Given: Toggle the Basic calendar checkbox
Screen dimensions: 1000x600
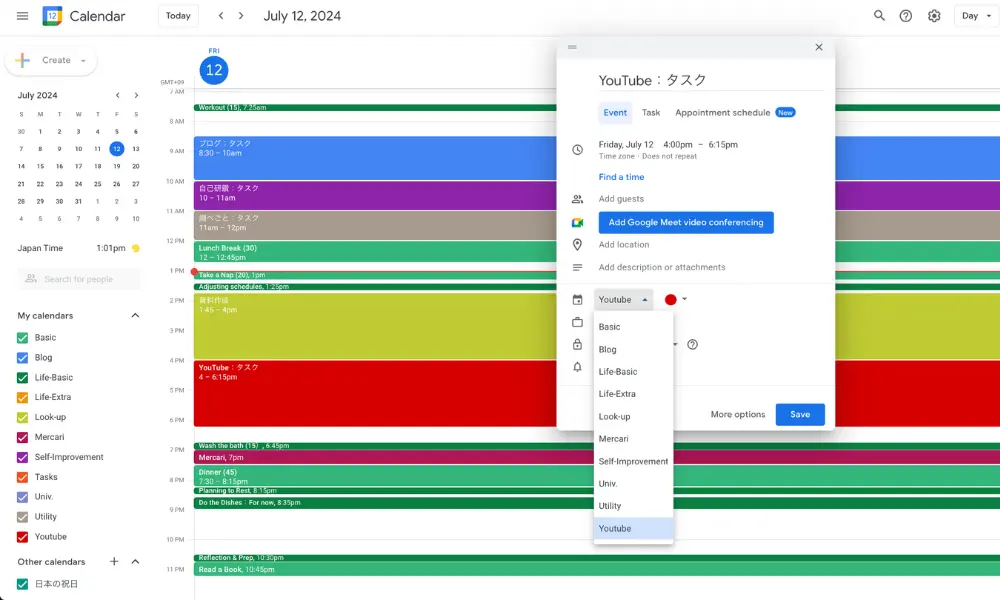Looking at the screenshot, I should click(x=22, y=338).
